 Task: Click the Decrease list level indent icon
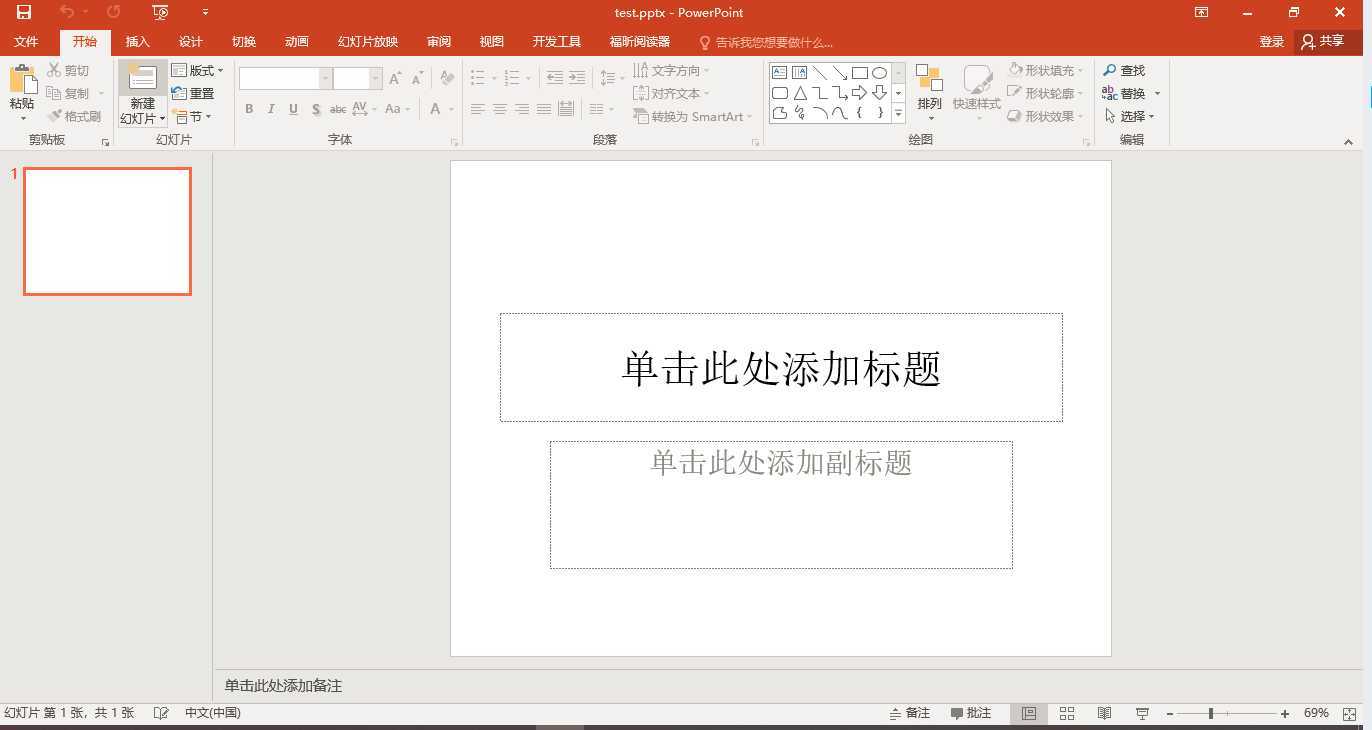[554, 78]
